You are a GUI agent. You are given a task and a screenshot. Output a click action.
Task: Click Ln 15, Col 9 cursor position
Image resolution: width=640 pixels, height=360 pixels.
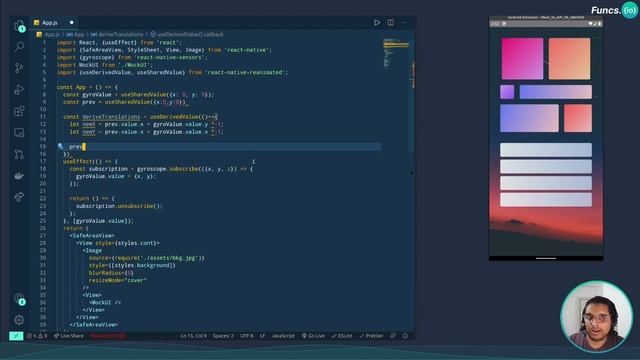pos(193,336)
